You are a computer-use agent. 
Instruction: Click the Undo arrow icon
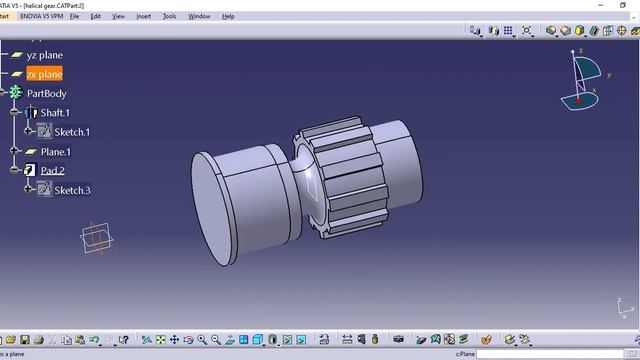click(x=94, y=340)
